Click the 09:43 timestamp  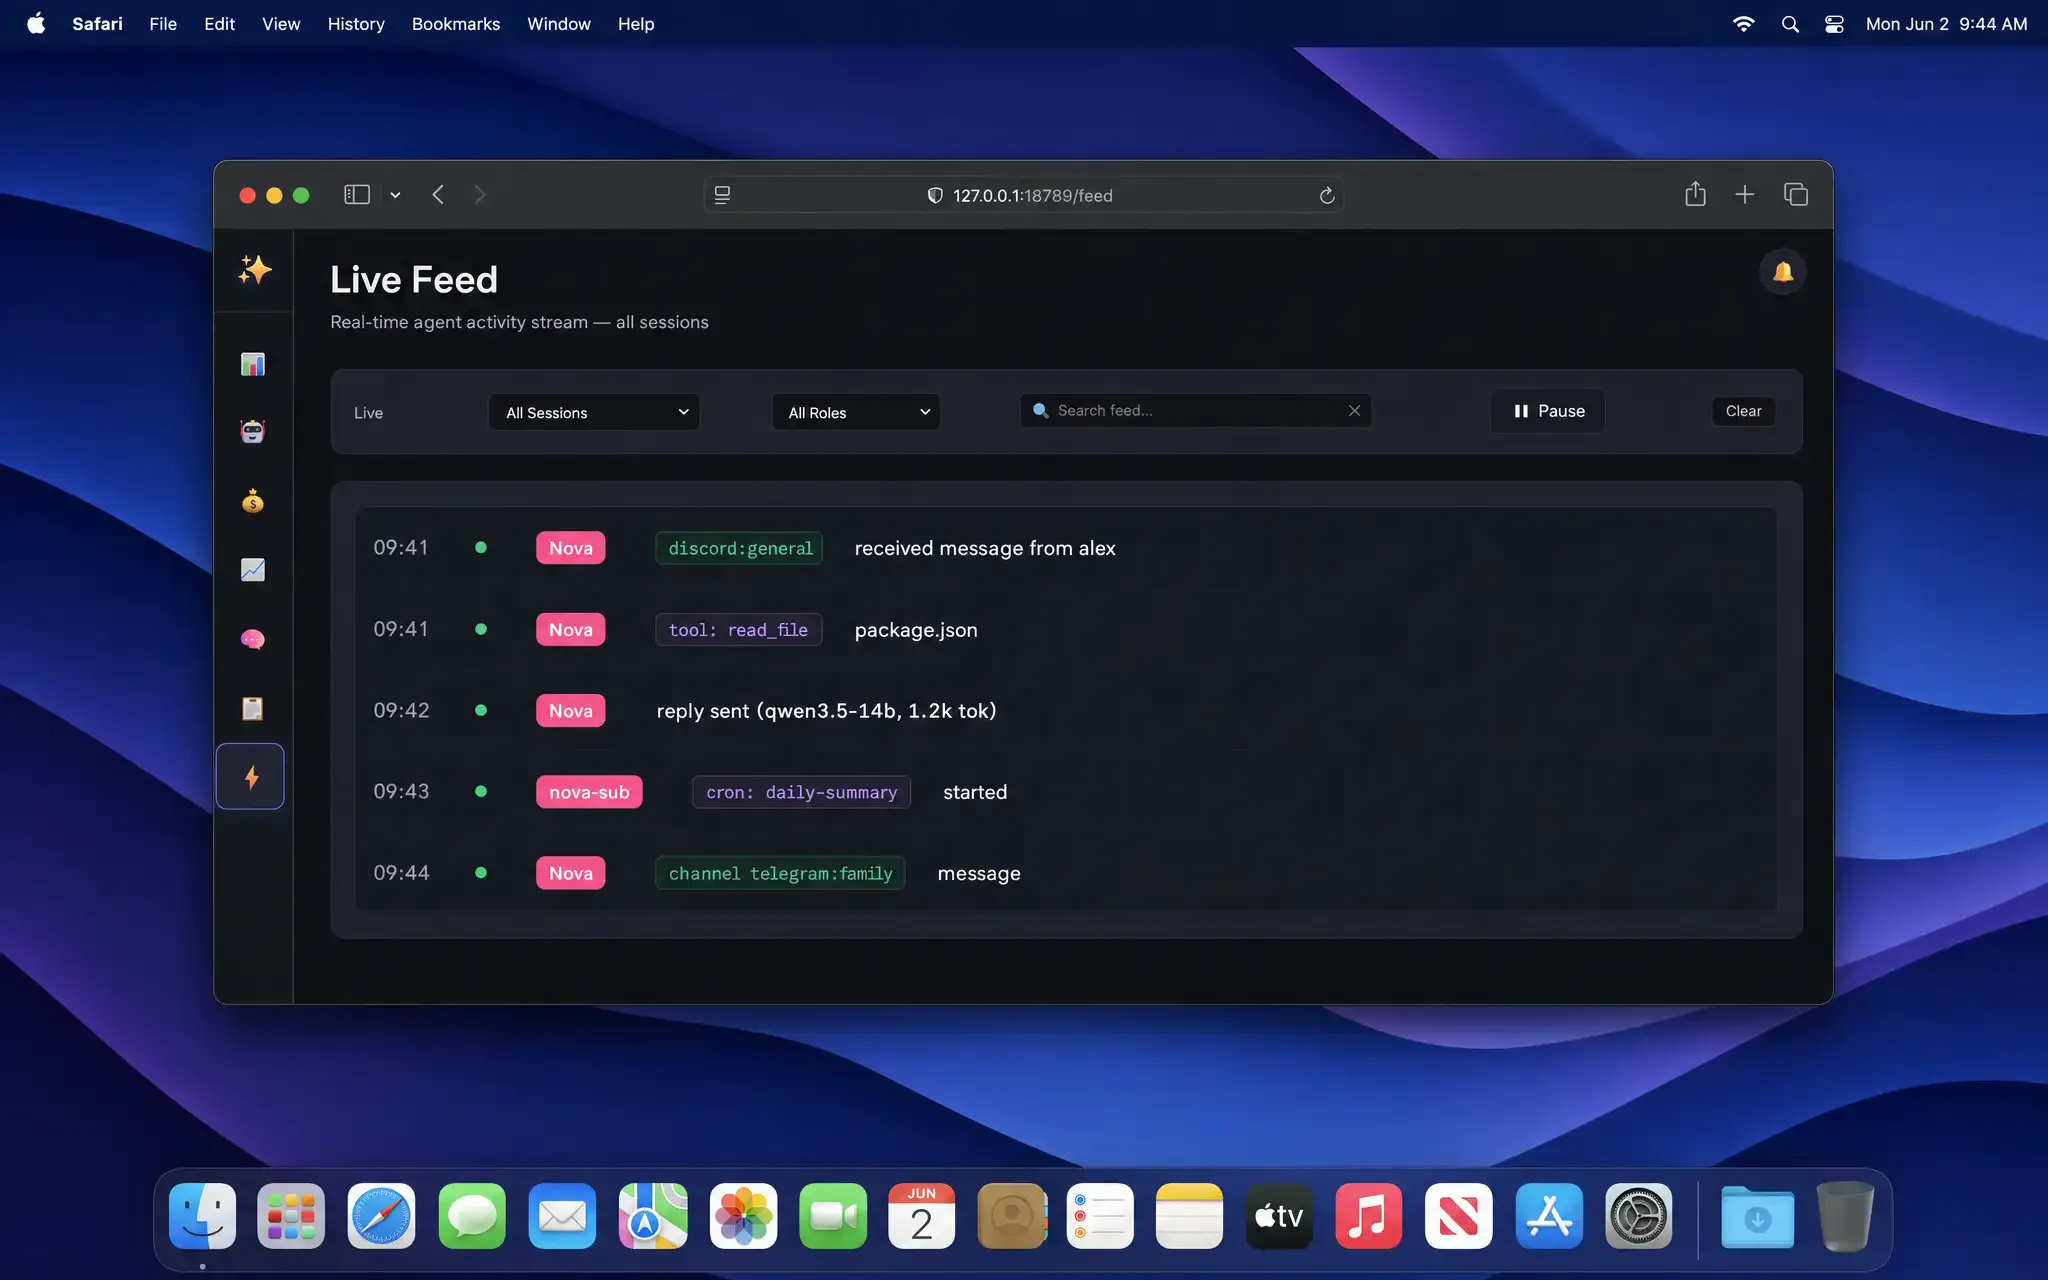401,792
